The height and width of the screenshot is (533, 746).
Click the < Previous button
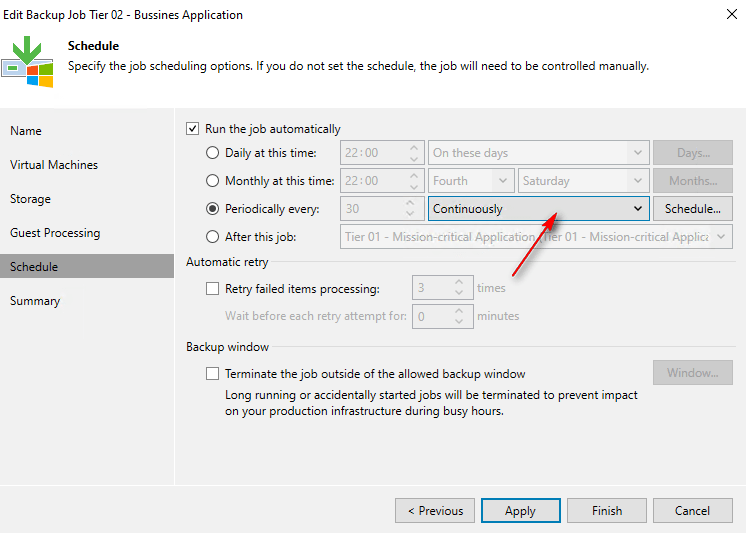point(434,510)
